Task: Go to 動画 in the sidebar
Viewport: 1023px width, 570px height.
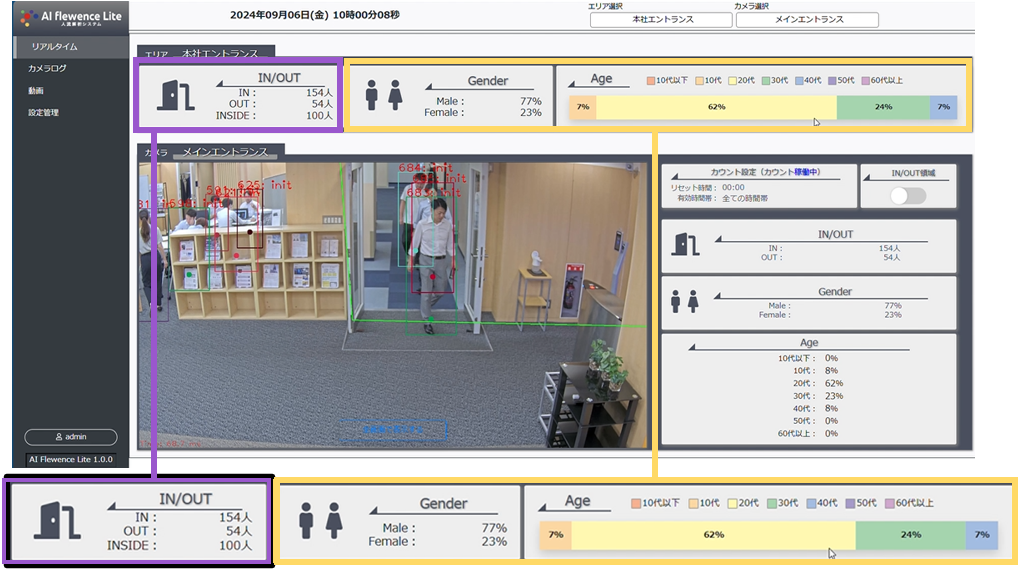Action: 36,91
